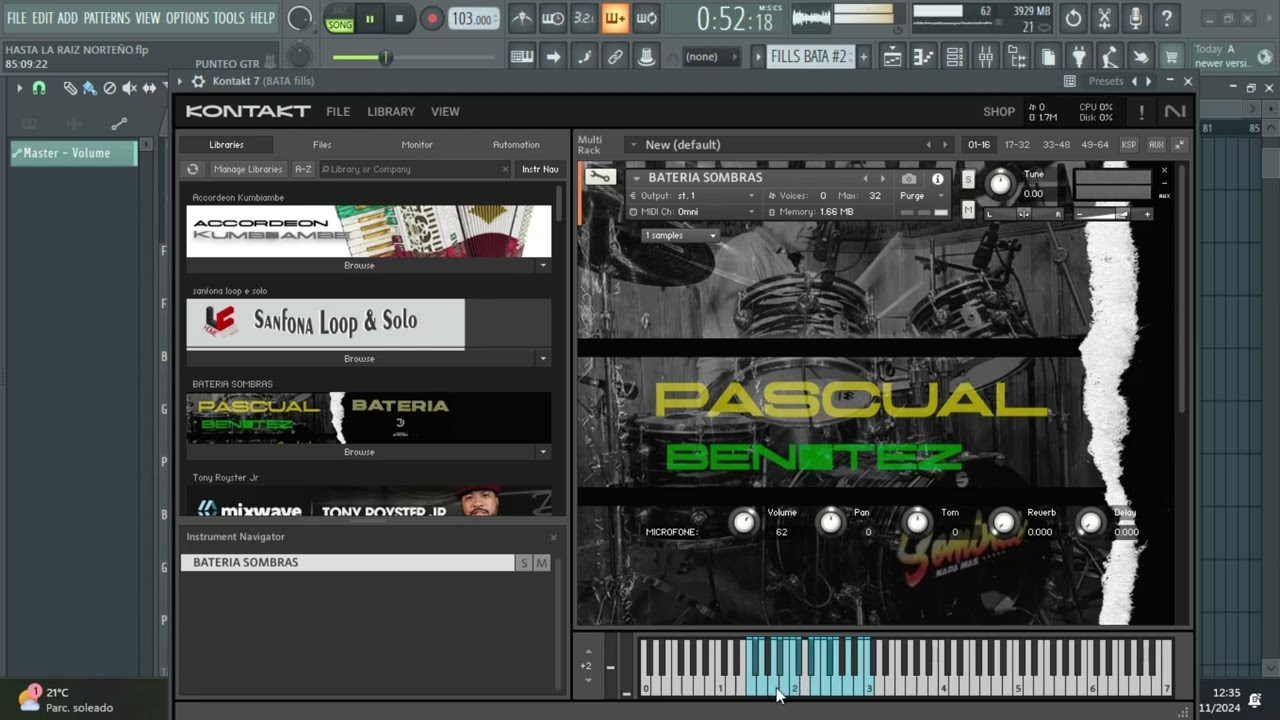This screenshot has height=720, width=1280.
Task: Toggle M button in Instrument Navigator row
Action: pos(541,563)
